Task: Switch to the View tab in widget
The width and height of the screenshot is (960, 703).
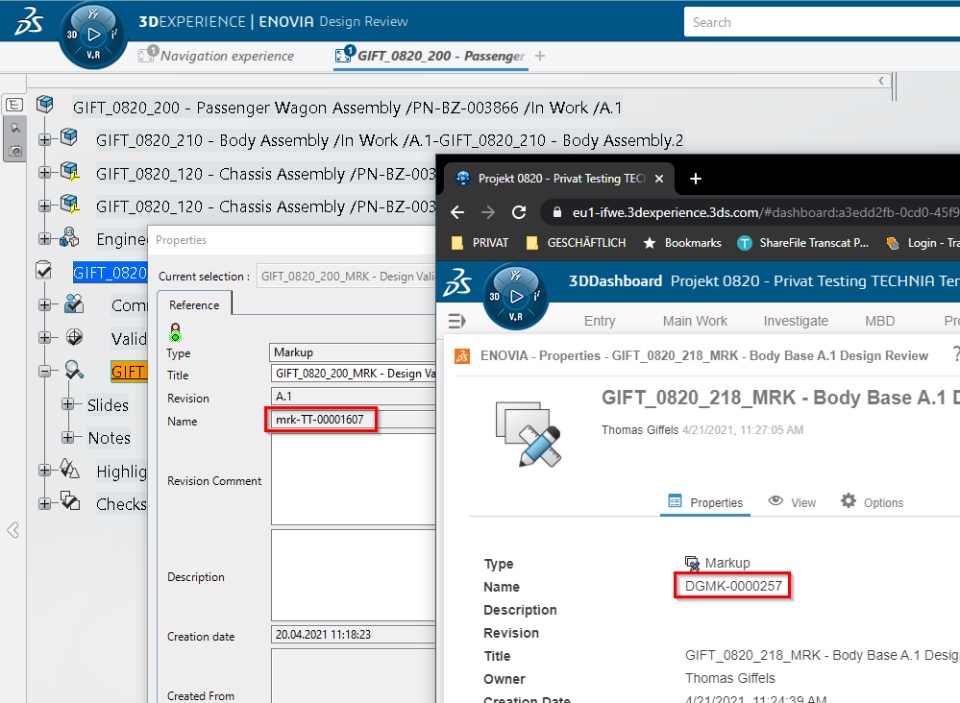Action: pyautogui.click(x=792, y=502)
